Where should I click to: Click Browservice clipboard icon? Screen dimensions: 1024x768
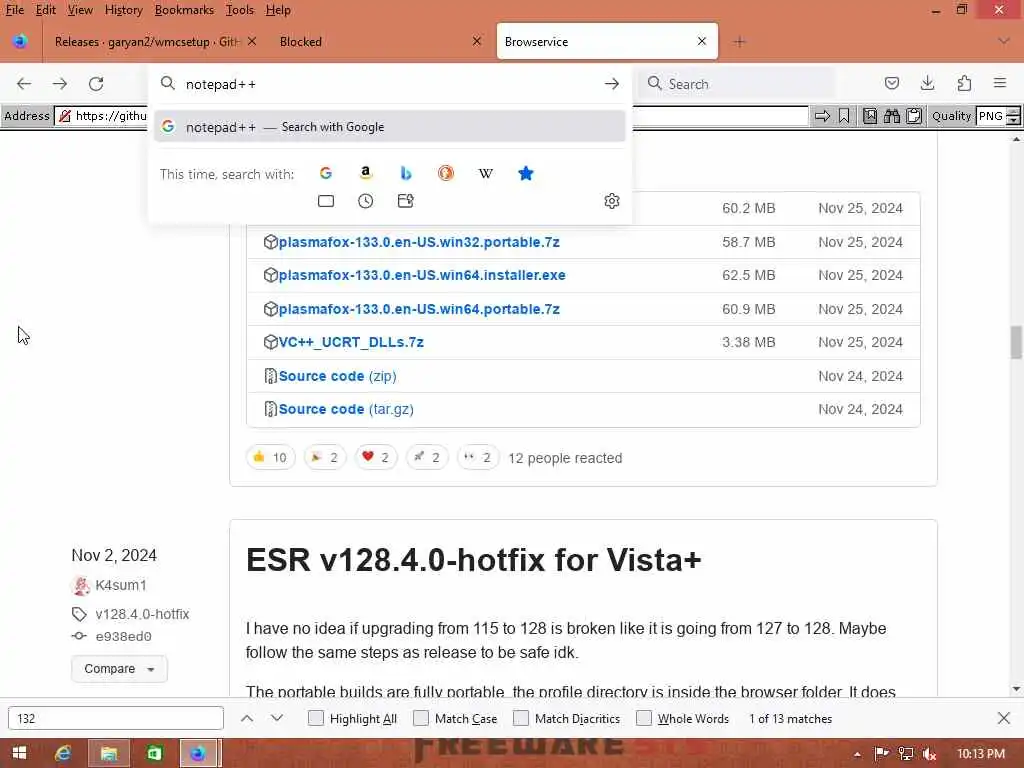point(914,116)
